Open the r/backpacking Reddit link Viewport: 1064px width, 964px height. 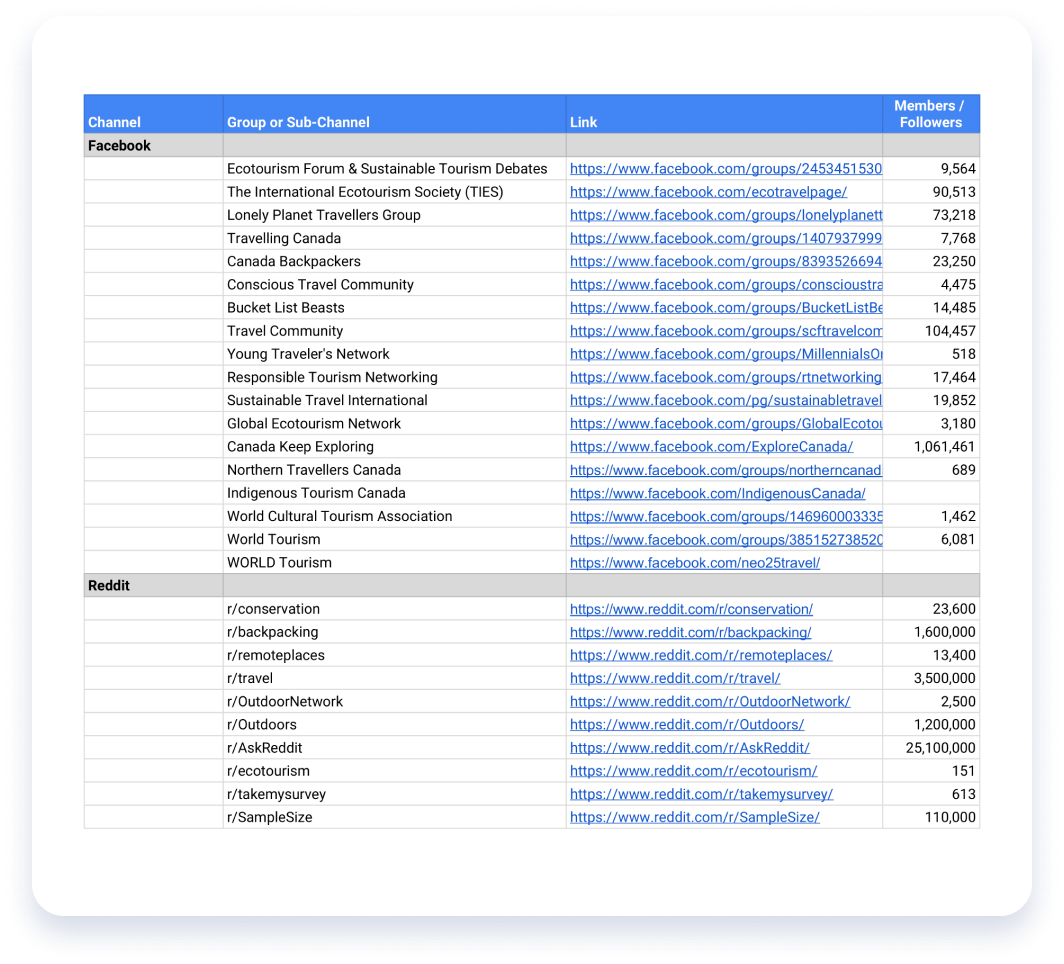pyautogui.click(x=690, y=632)
